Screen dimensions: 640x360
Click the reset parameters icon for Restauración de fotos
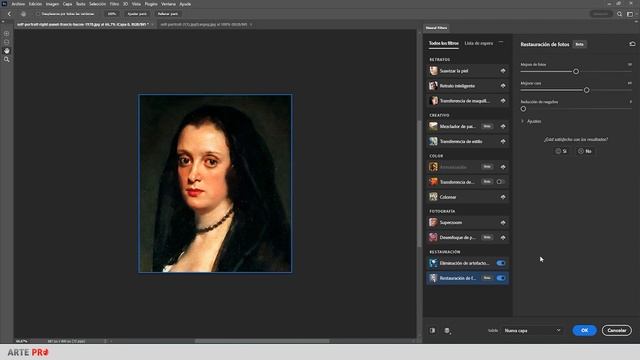click(632, 44)
